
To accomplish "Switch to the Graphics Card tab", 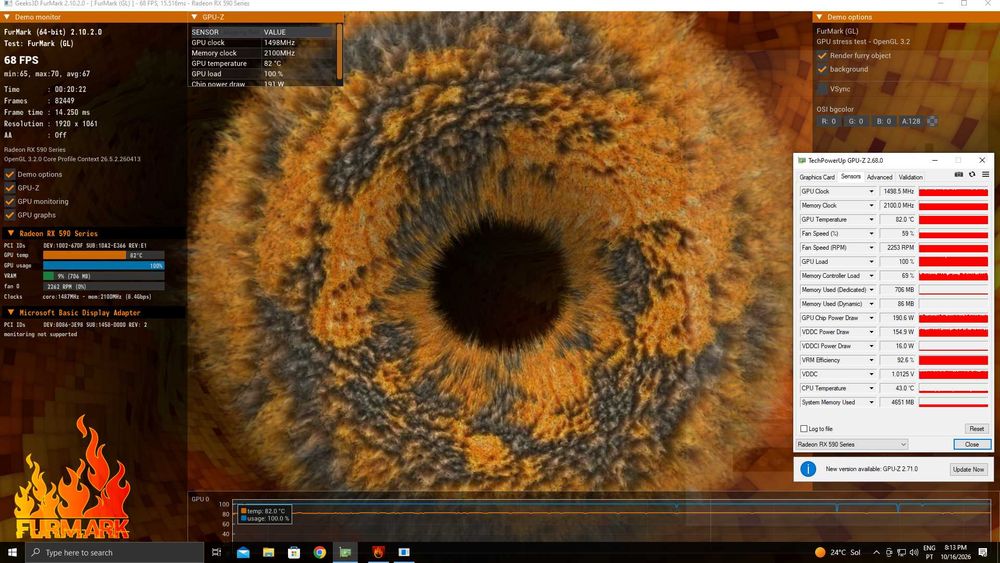I will coord(817,177).
